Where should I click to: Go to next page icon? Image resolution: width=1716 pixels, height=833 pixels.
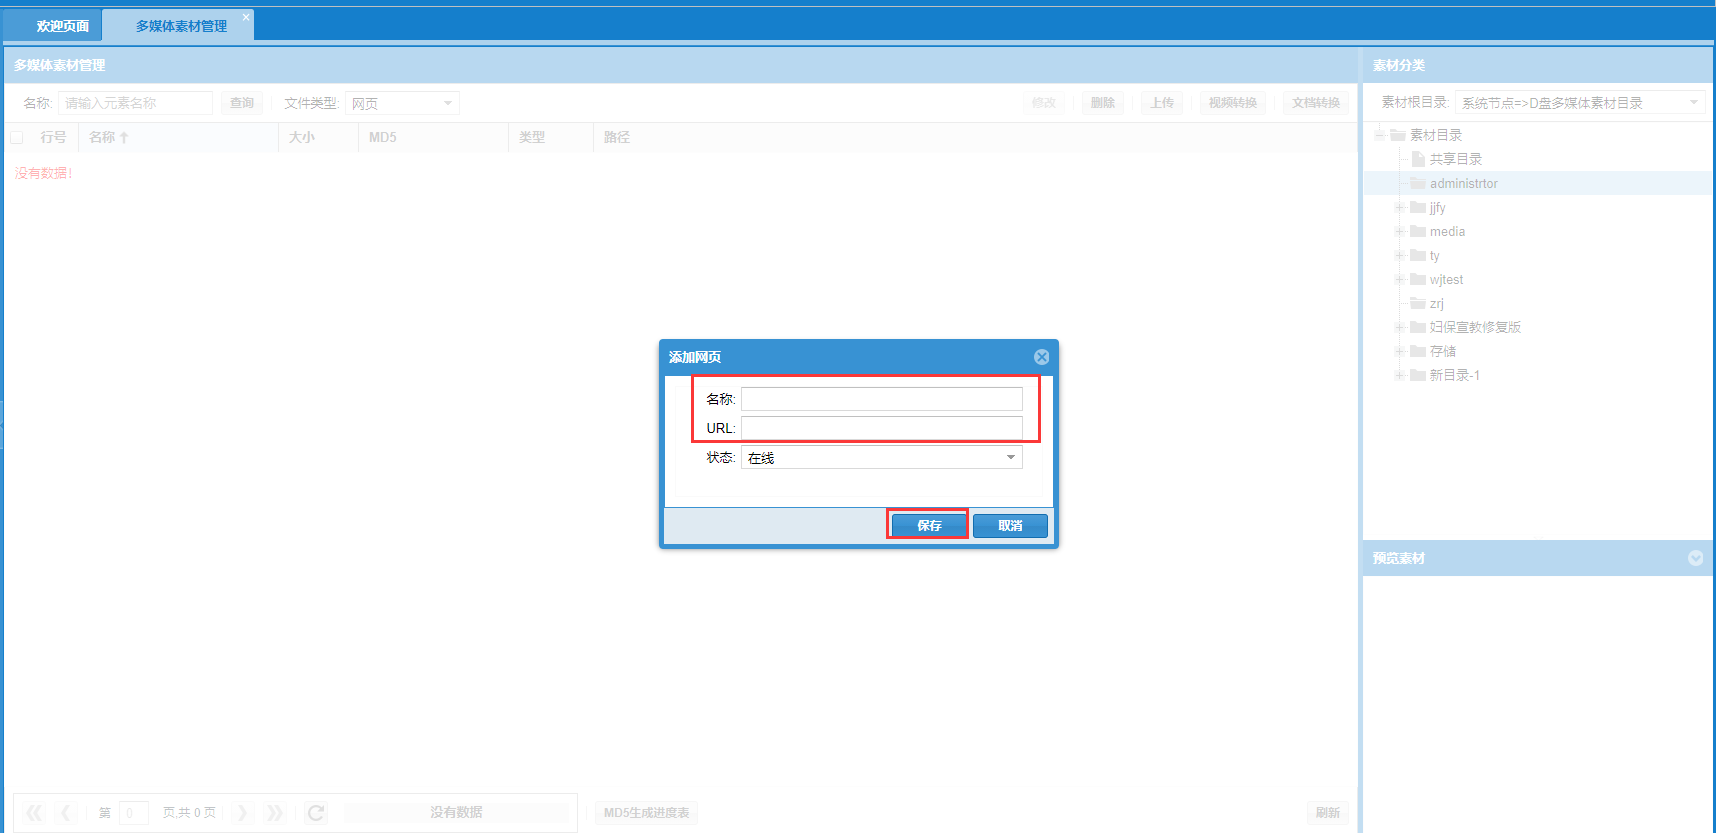[x=242, y=813]
